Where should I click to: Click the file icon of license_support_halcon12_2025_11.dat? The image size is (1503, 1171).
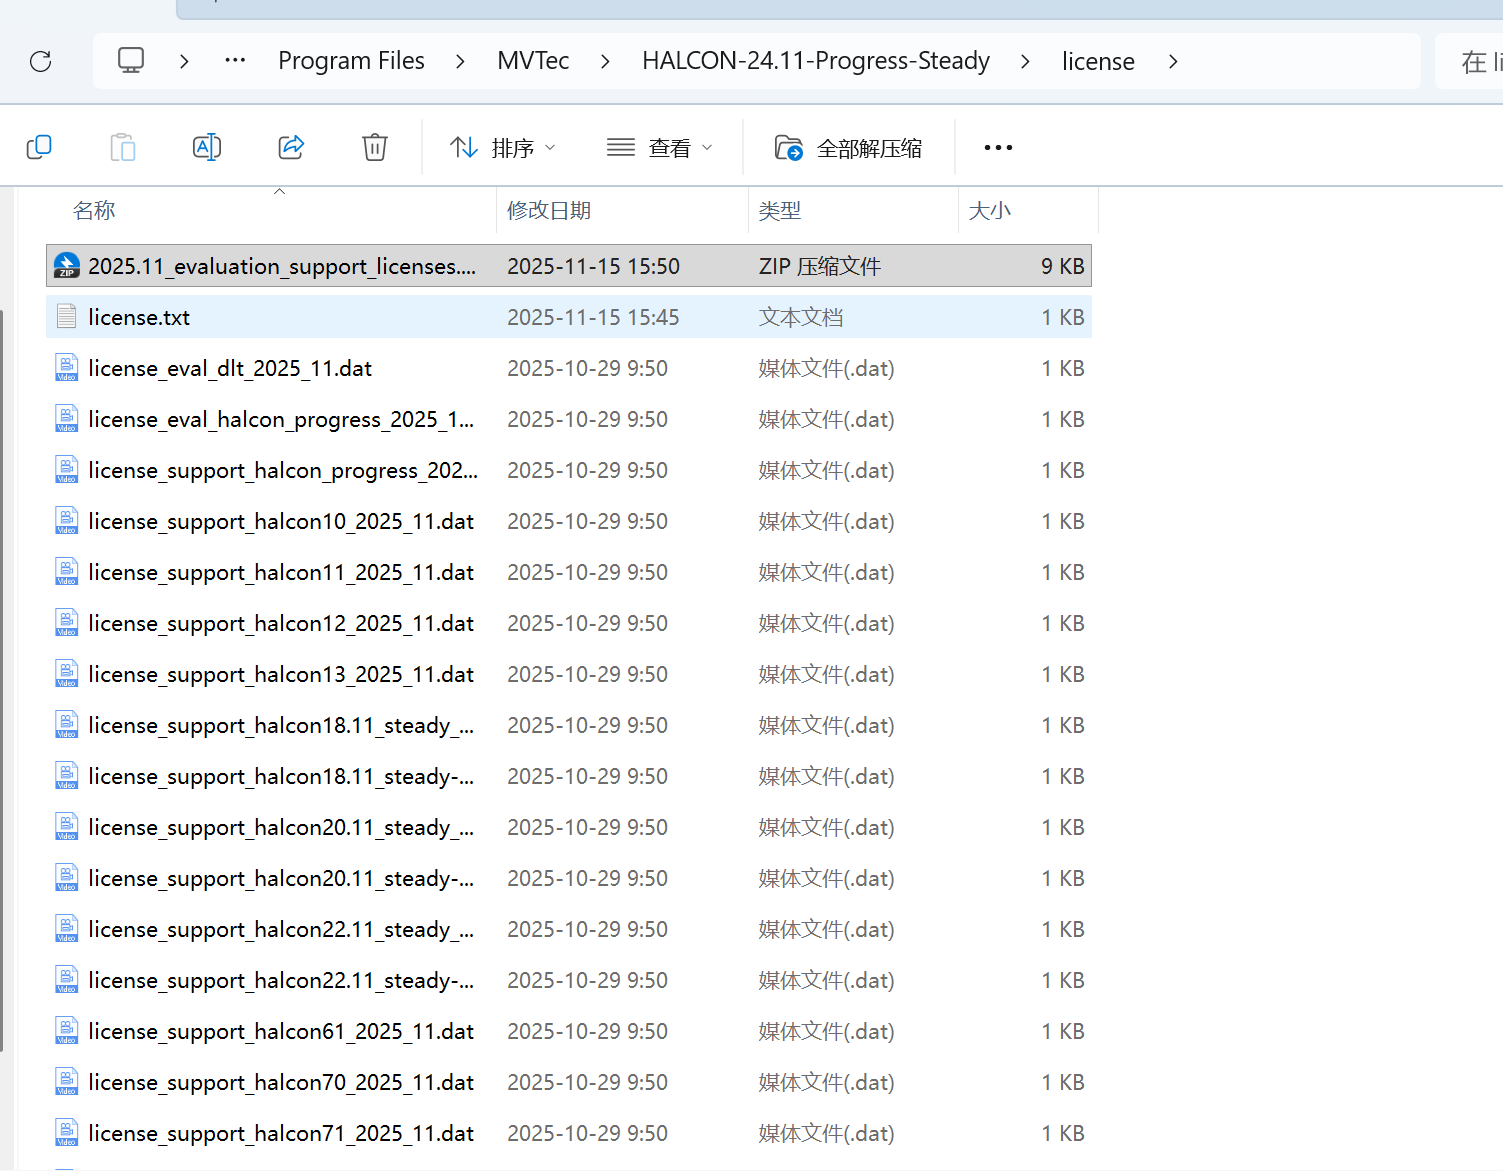[67, 623]
